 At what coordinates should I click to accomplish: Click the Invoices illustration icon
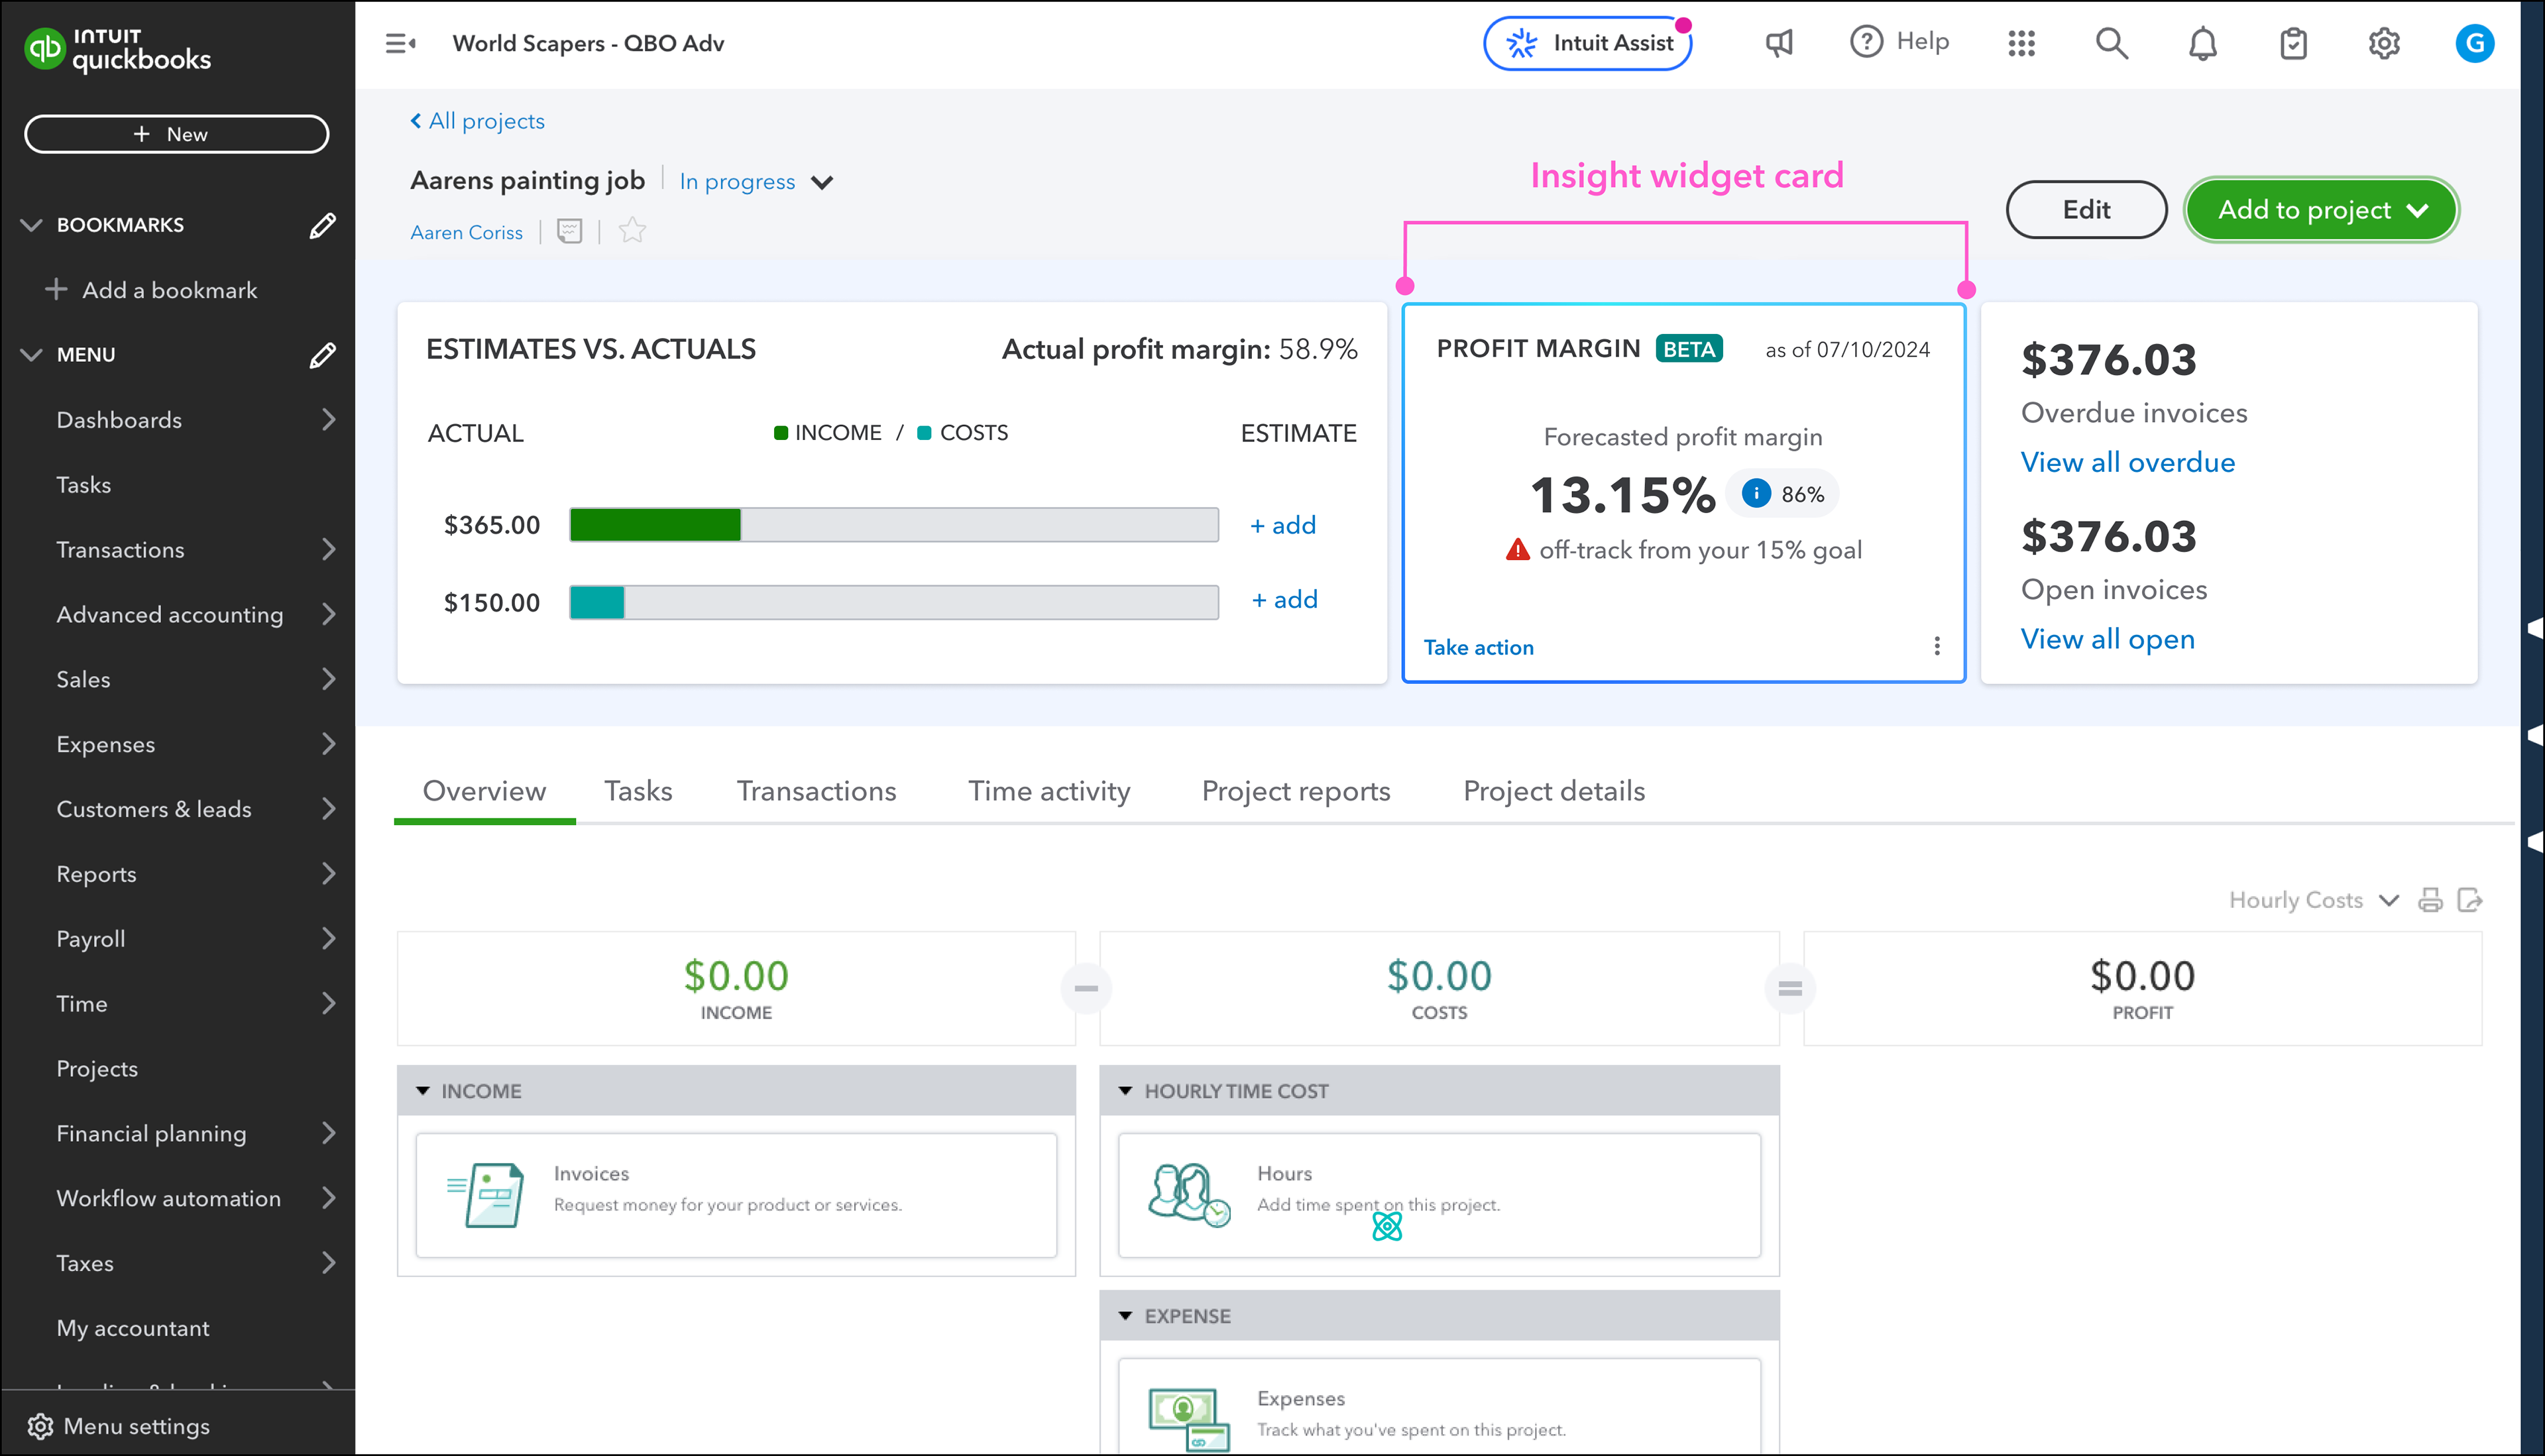(x=486, y=1194)
